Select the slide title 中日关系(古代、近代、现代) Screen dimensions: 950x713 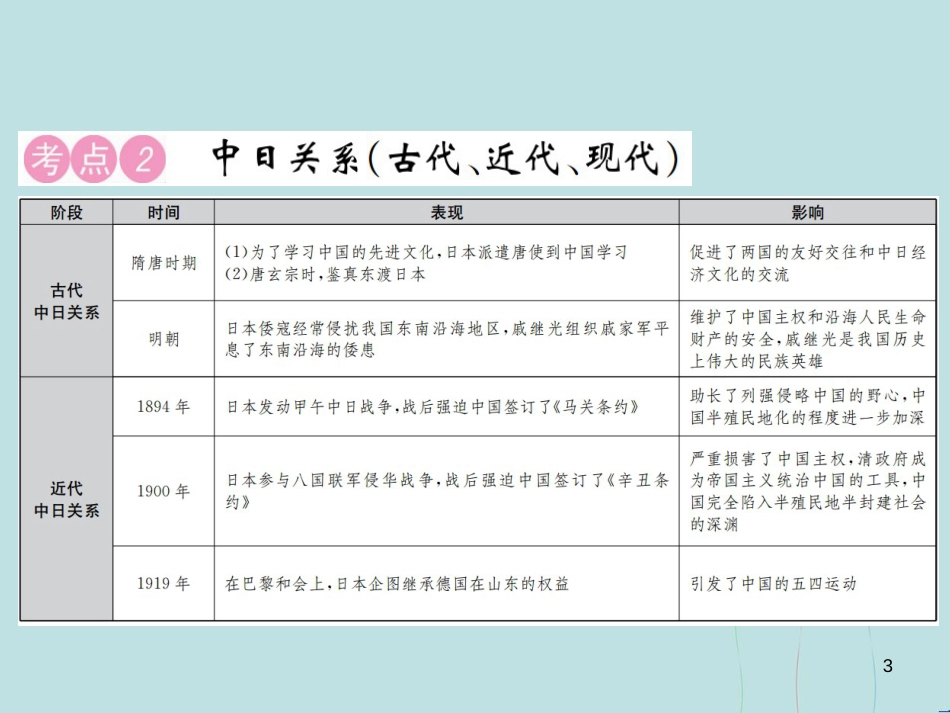tap(446, 159)
